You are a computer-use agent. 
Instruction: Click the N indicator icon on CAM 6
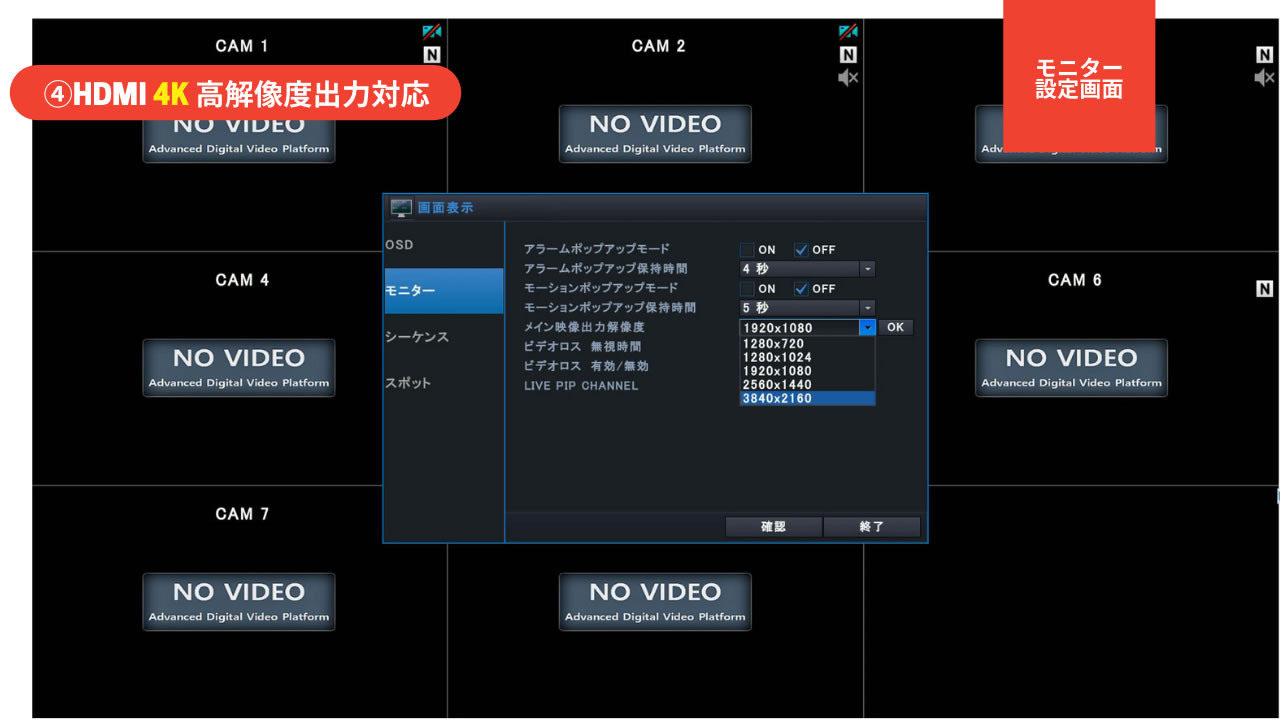click(1264, 289)
